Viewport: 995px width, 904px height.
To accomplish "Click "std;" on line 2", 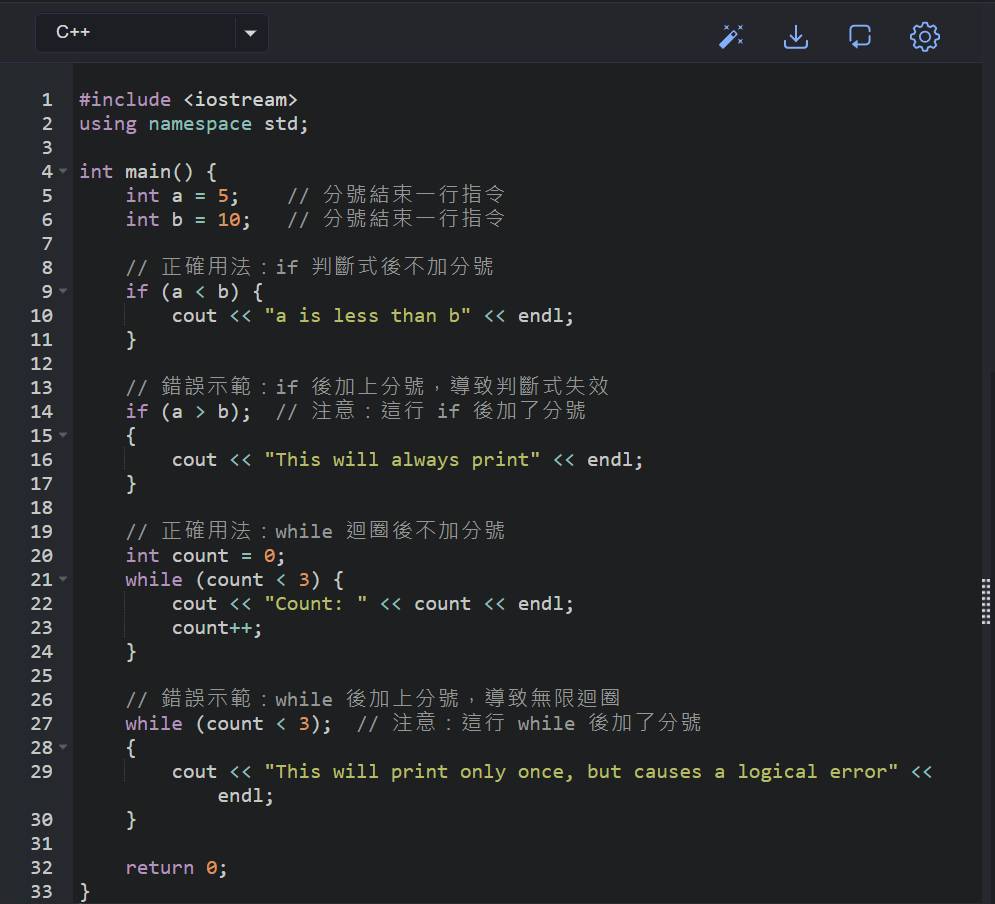I will click(286, 124).
